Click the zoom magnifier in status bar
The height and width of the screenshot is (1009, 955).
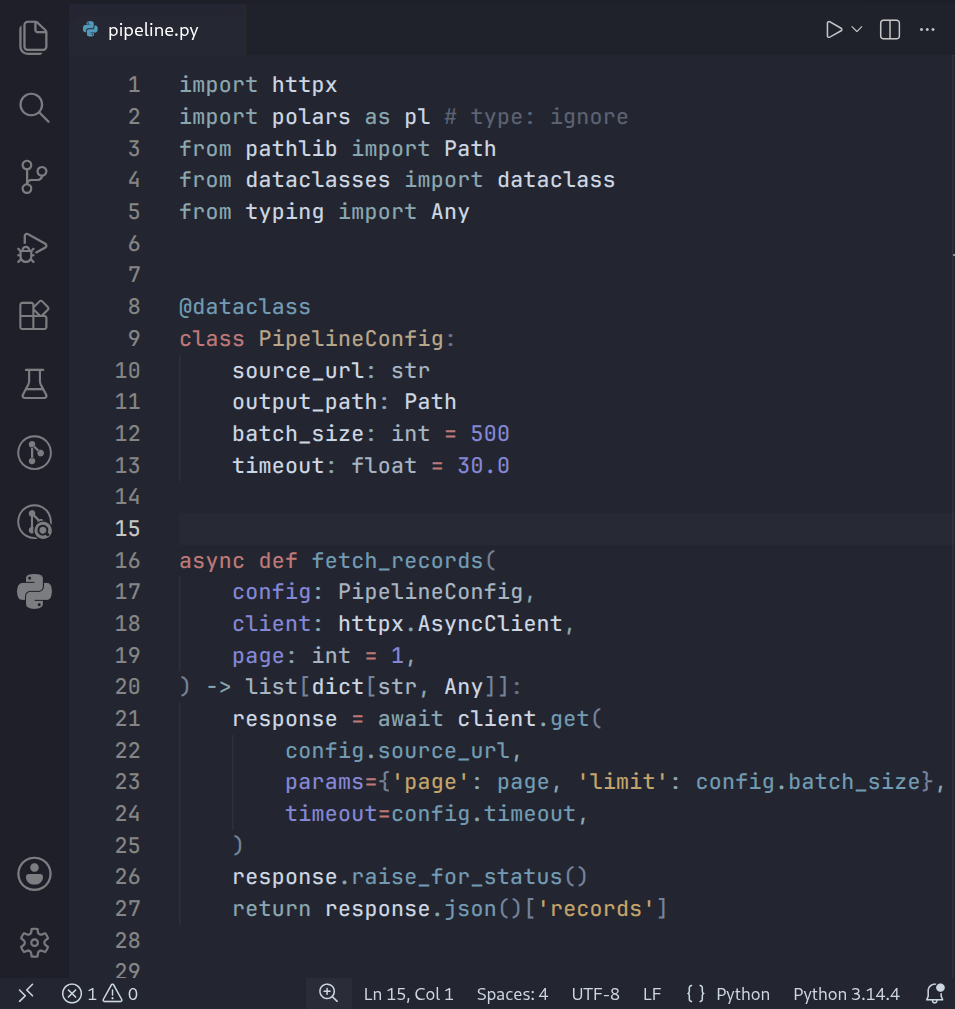328,994
